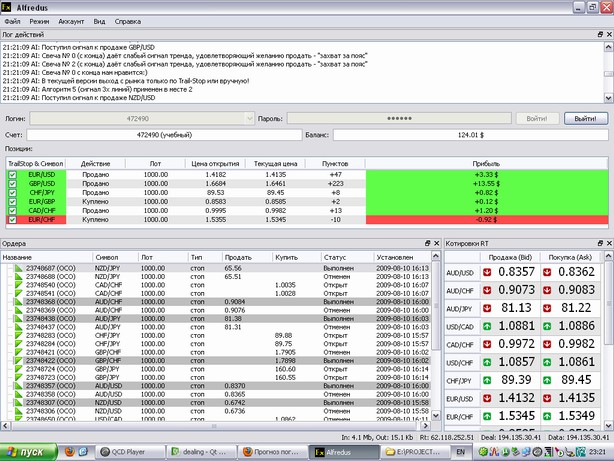The width and height of the screenshot is (614, 461).
Task: Click EUR/CHF quote Bid up-arrow icon
Action: tap(487, 416)
